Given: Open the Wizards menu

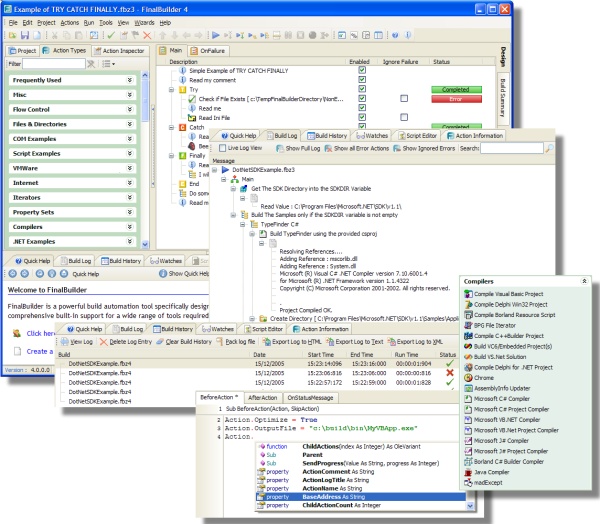Looking at the screenshot, I should tap(144, 23).
